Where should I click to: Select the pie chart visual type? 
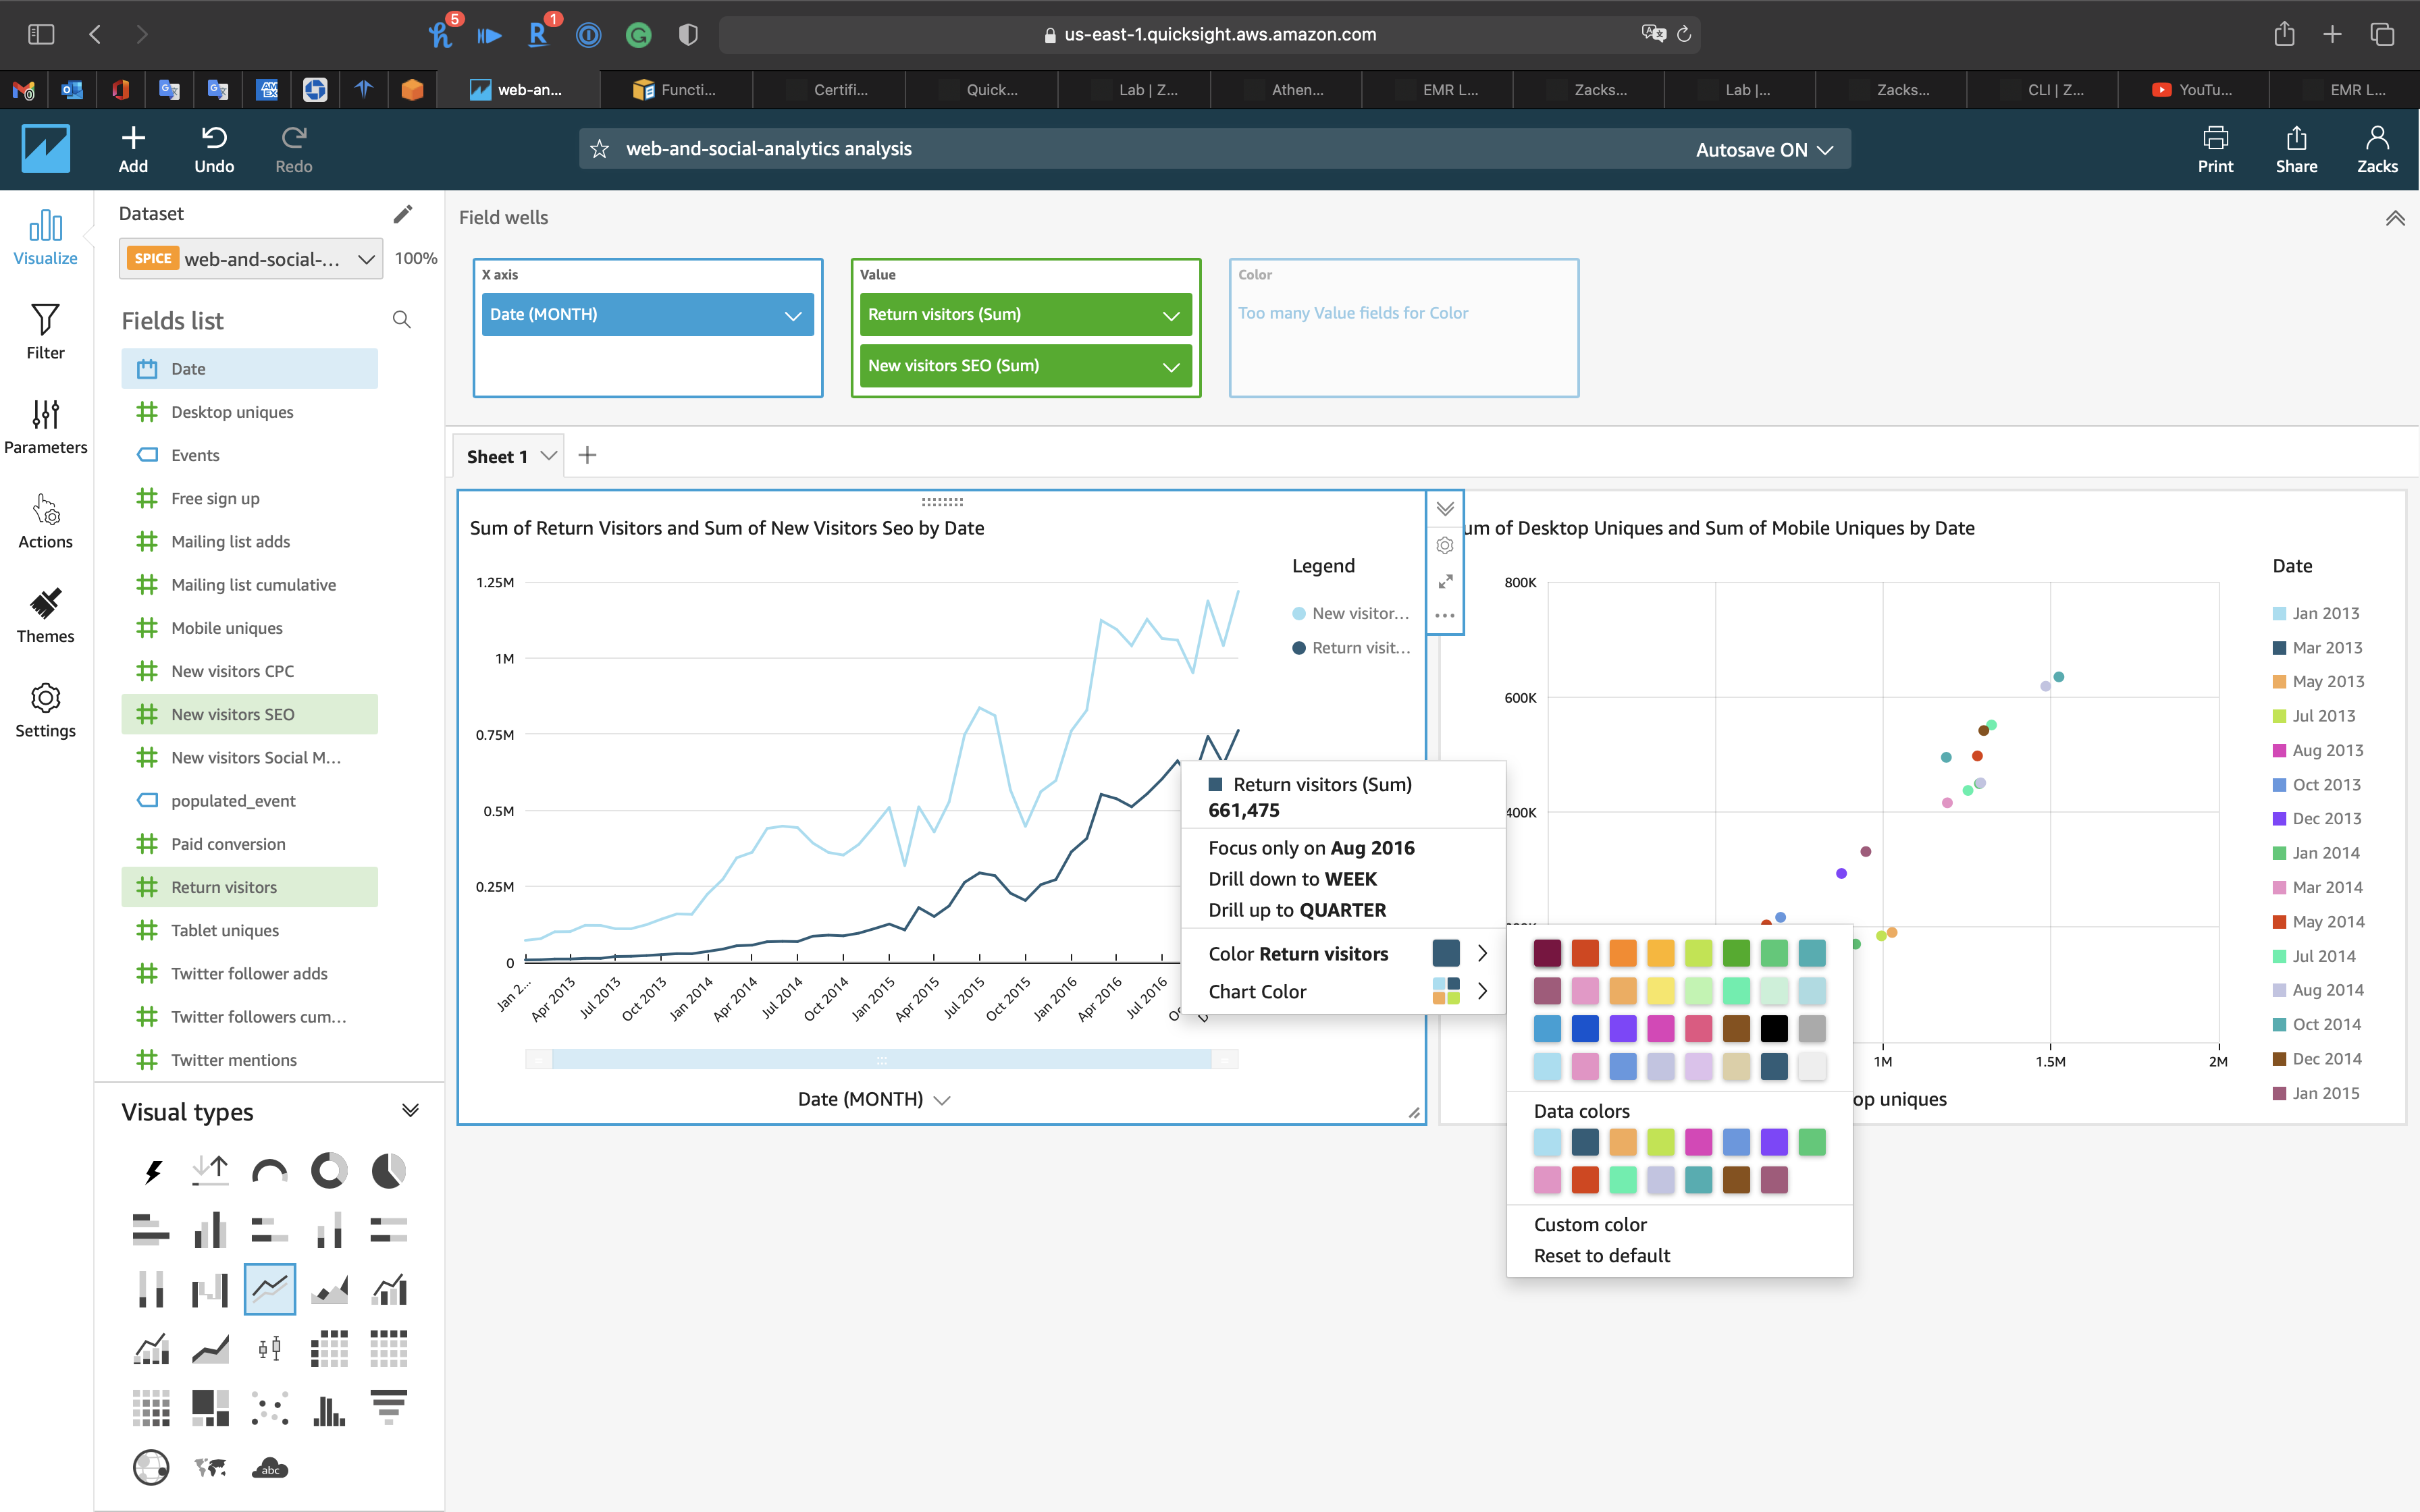(388, 1170)
